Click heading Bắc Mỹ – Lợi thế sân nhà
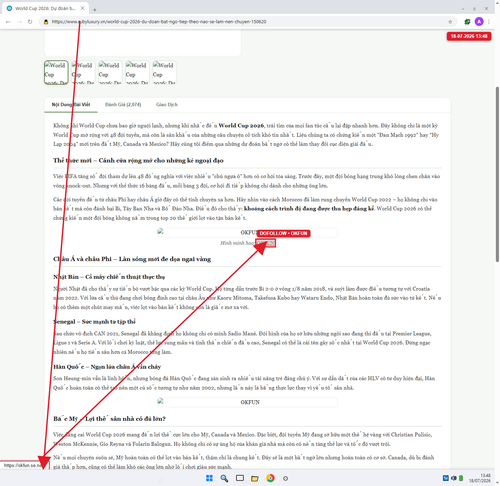The height and width of the screenshot is (486, 500). (x=109, y=419)
